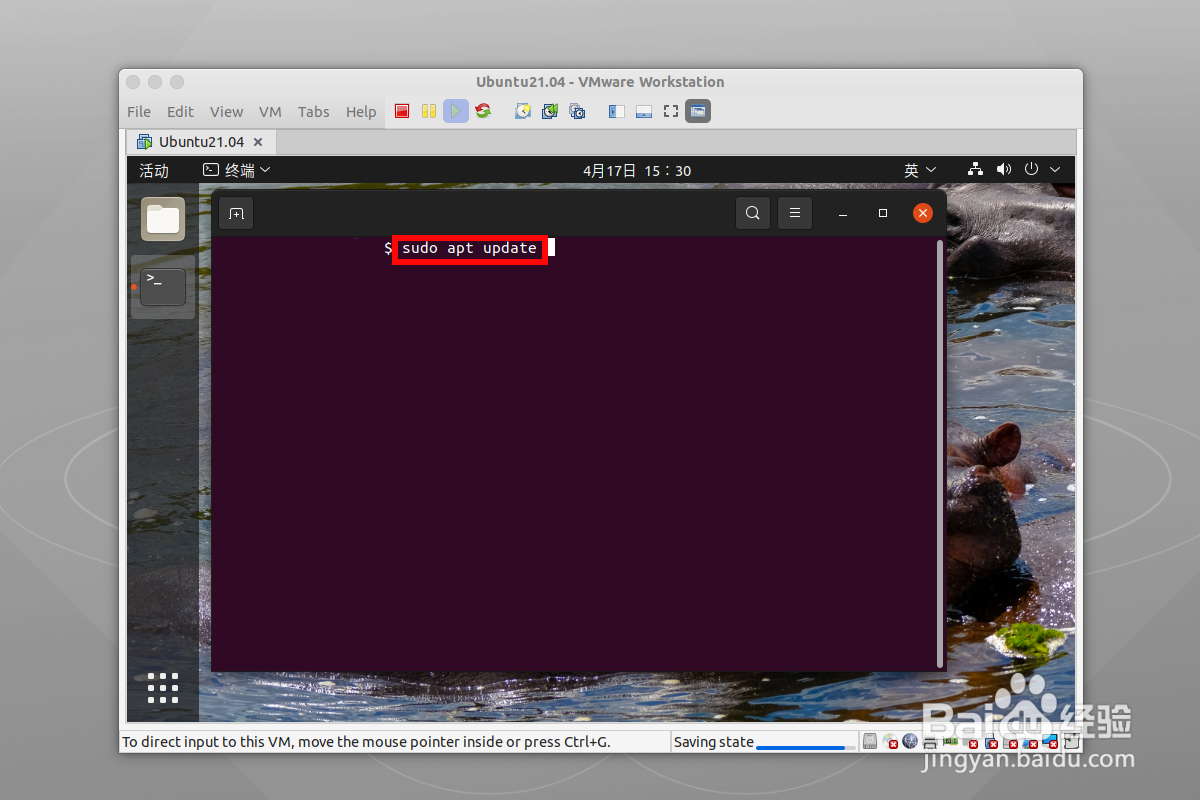Screen dimensions: 1200x800
Task: Open the Snapshot Manager
Action: pyautogui.click(x=577, y=111)
